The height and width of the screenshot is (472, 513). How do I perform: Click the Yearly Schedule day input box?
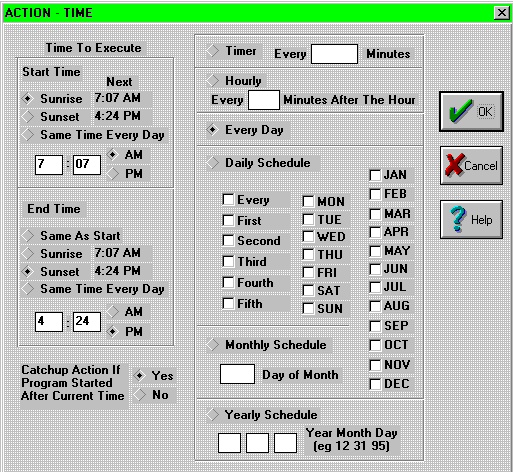tap(285, 443)
